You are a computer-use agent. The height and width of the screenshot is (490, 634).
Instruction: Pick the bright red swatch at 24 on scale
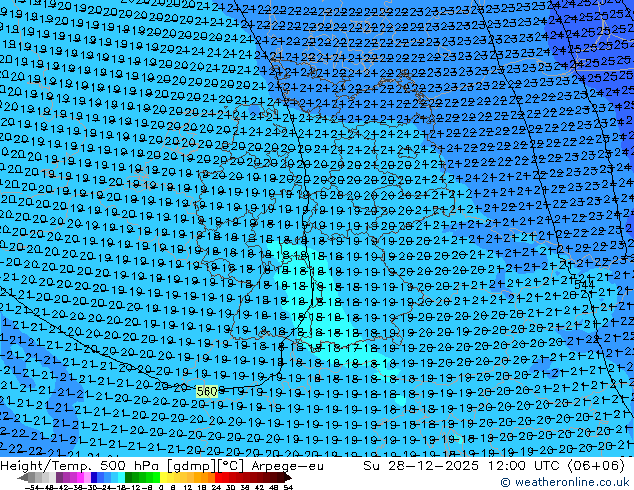pos(218,477)
